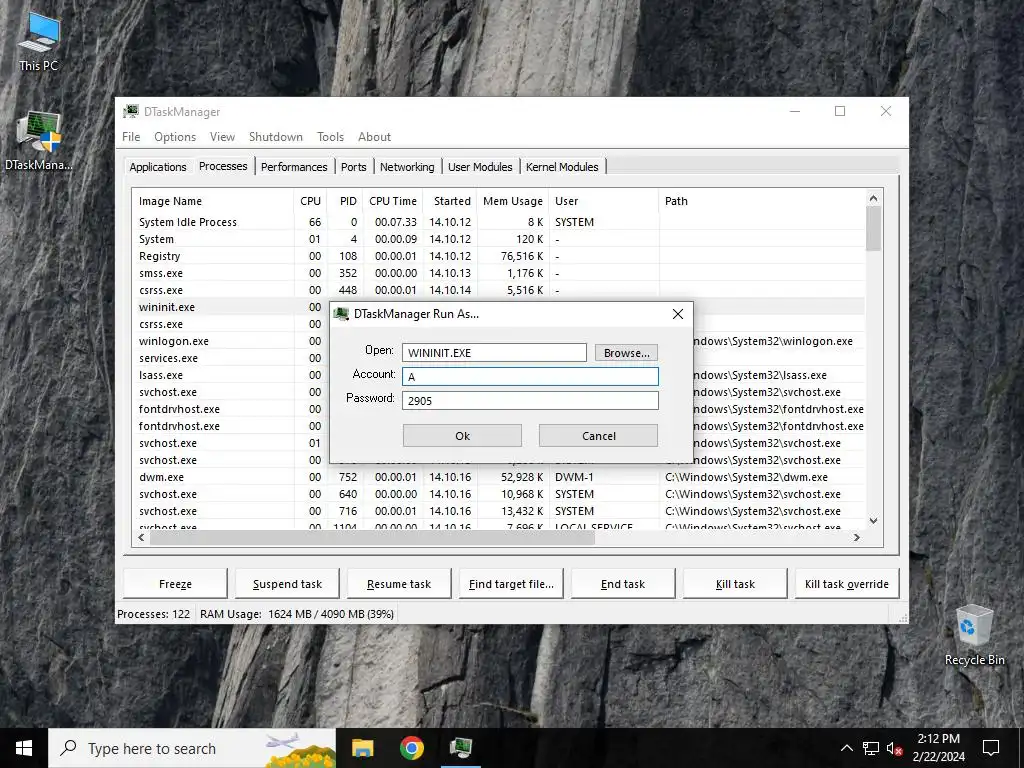Open the About menu
The height and width of the screenshot is (768, 1024).
[374, 136]
